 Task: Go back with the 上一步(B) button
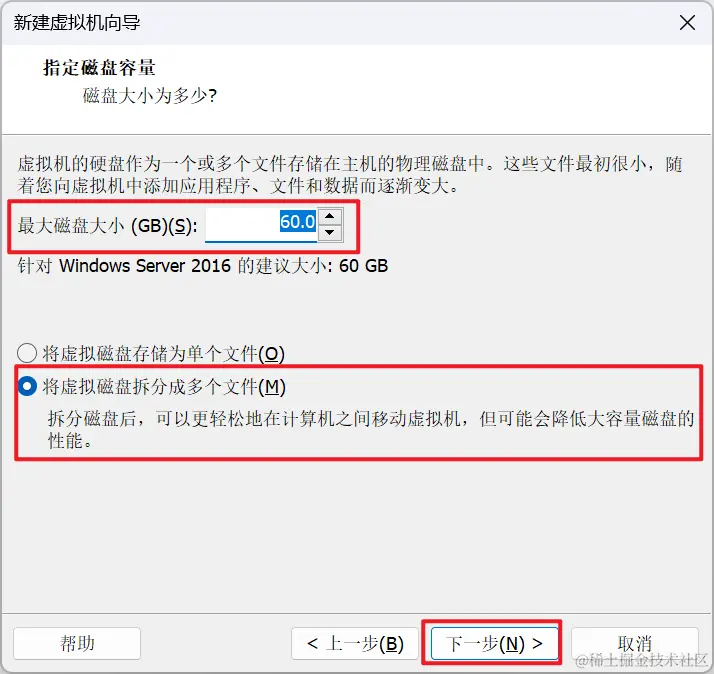(x=355, y=643)
